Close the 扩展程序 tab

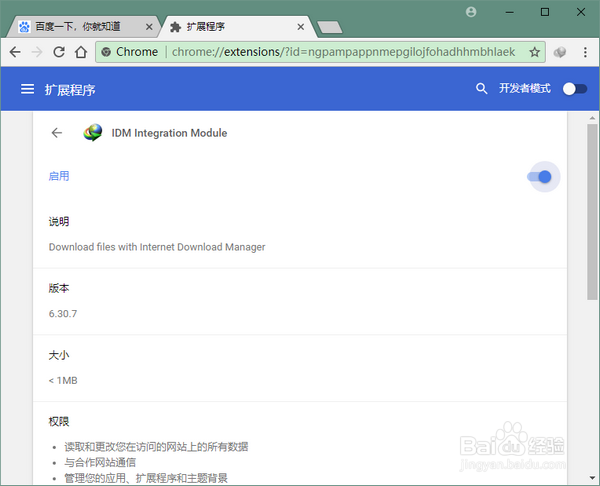point(301,27)
